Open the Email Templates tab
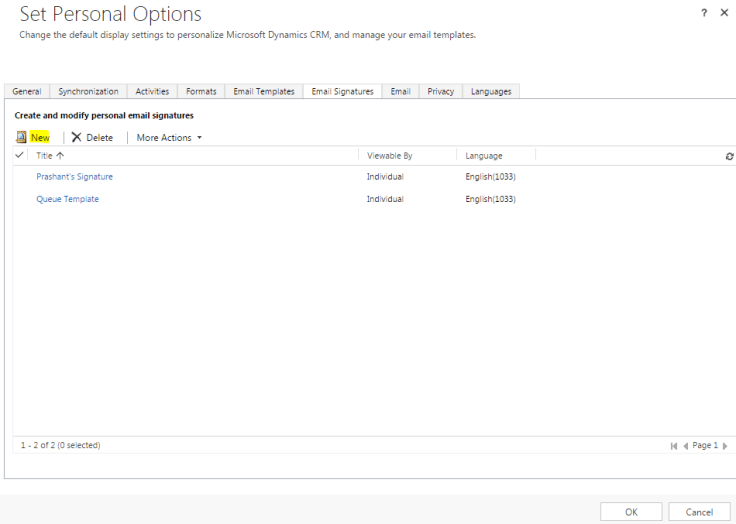 click(x=264, y=91)
